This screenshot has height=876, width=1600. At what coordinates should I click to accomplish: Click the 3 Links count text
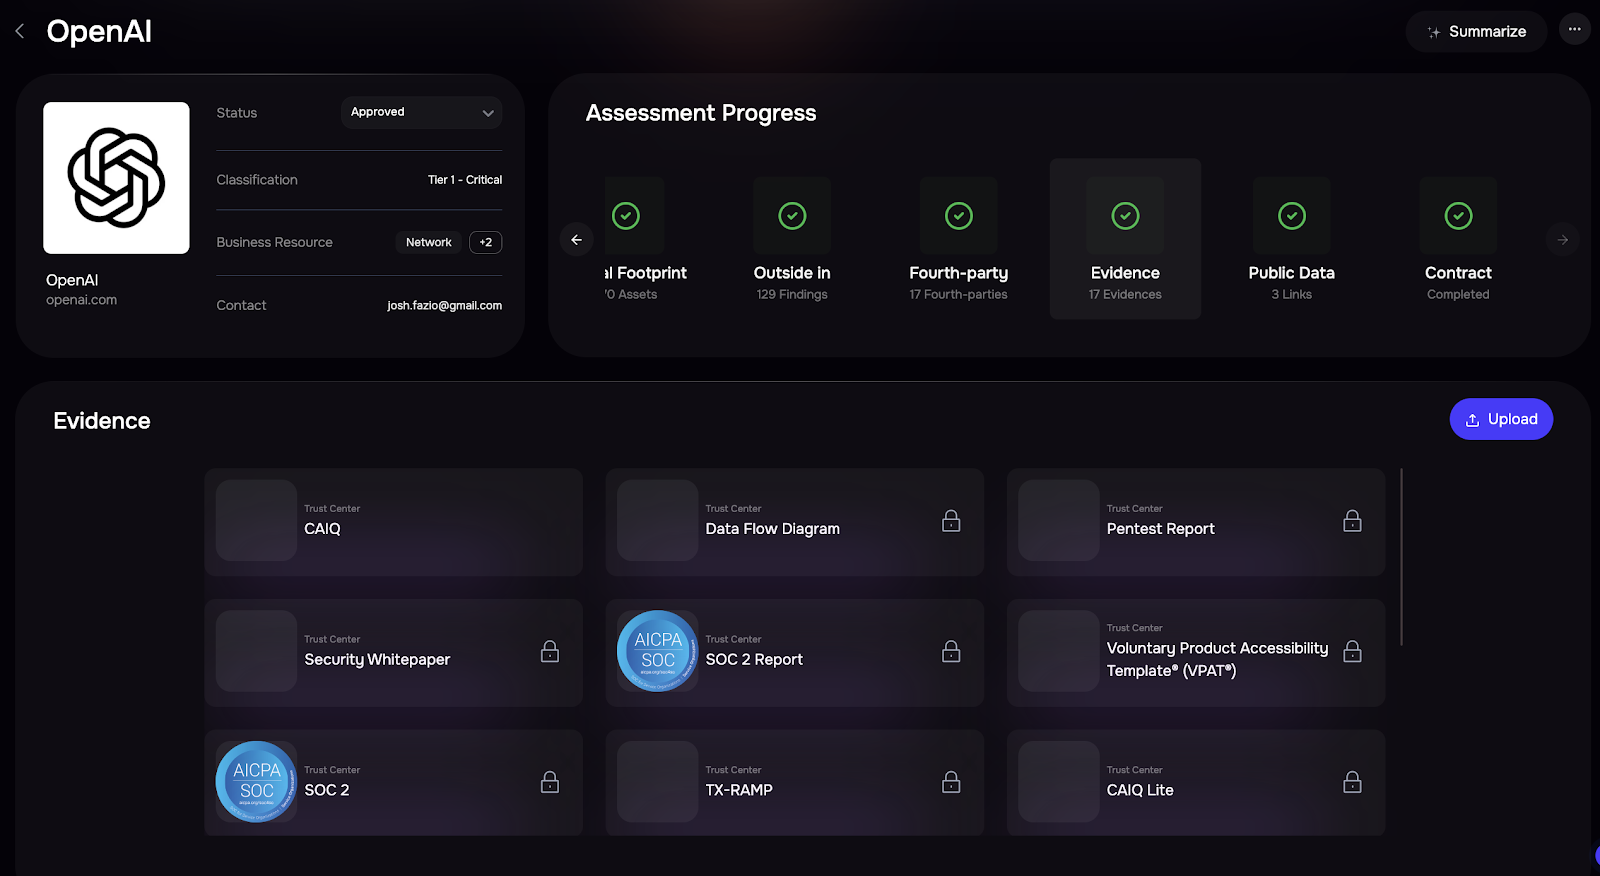1291,295
